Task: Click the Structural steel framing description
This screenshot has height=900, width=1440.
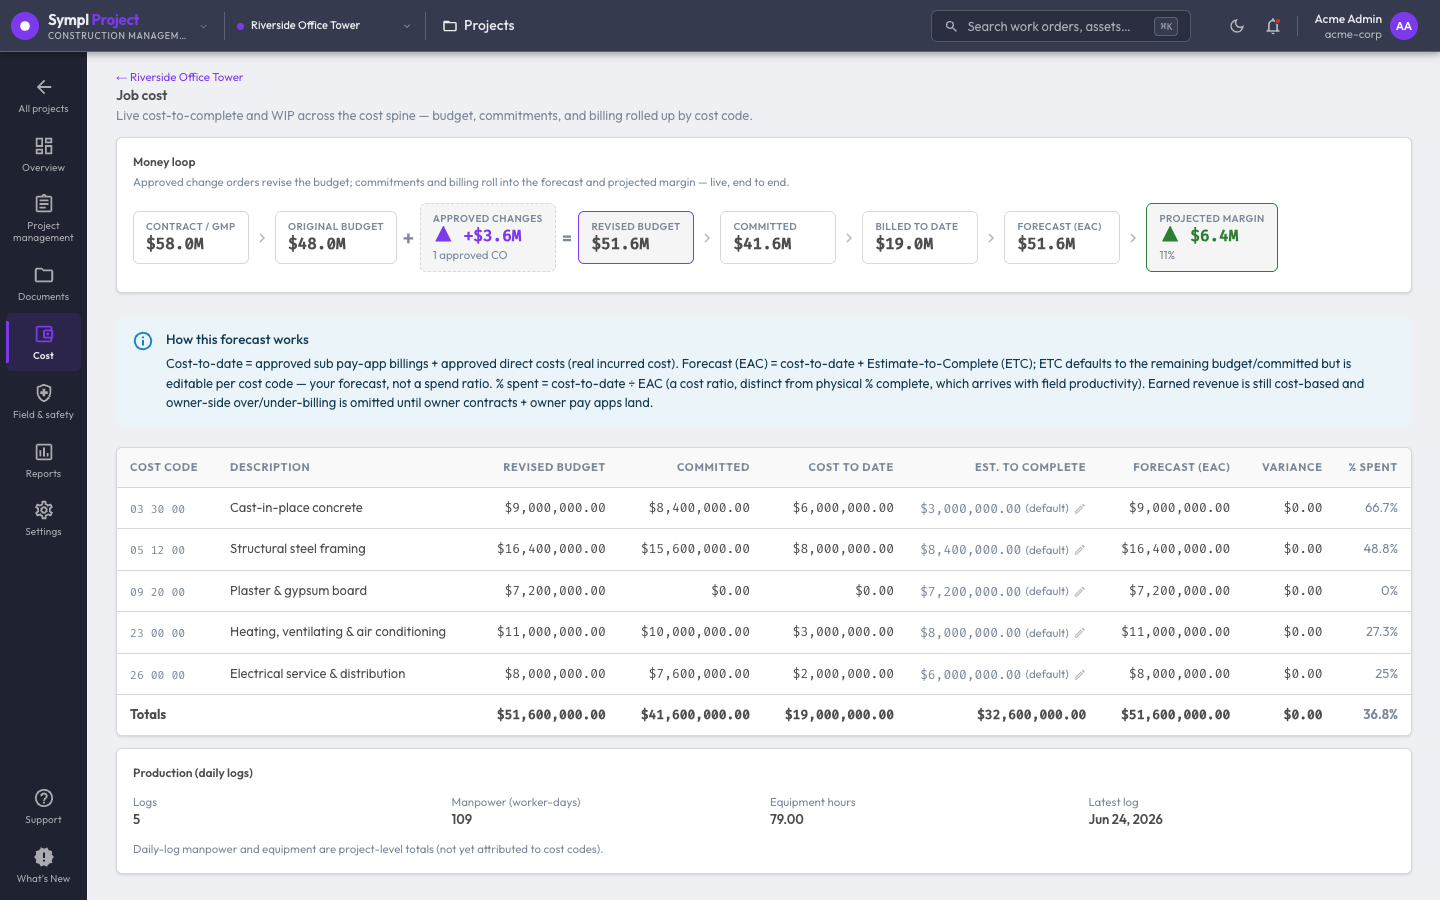Action: pos(298,549)
